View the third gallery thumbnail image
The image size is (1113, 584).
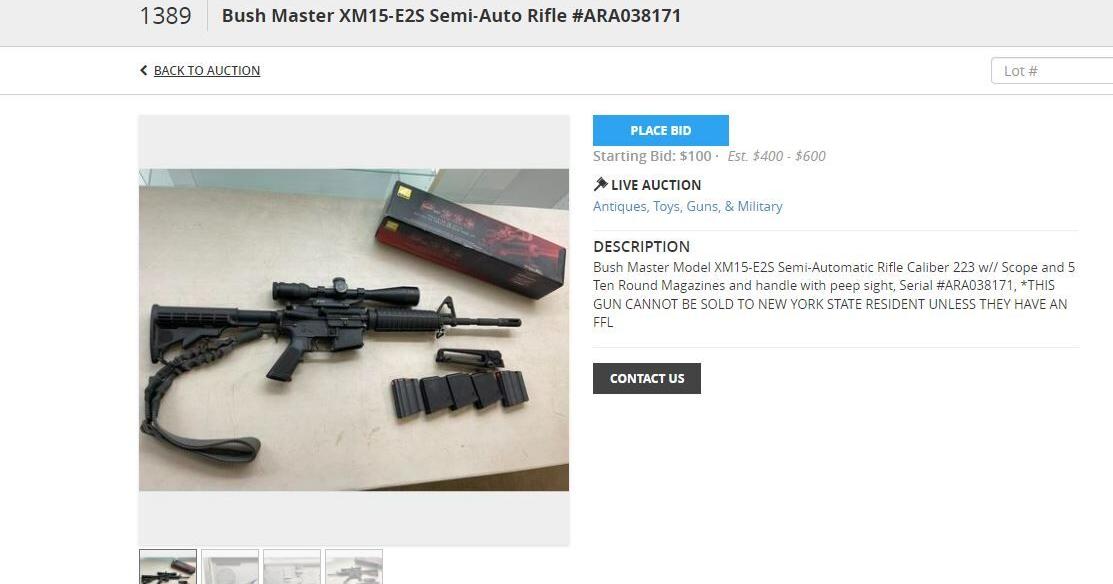(x=292, y=567)
